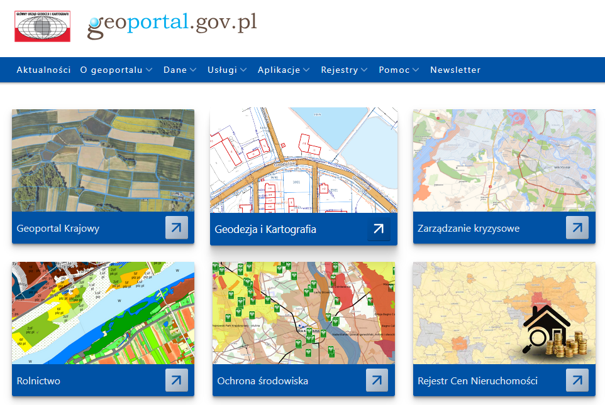Click the Zarządzanie kryzysowe map thumbnail

[504, 160]
